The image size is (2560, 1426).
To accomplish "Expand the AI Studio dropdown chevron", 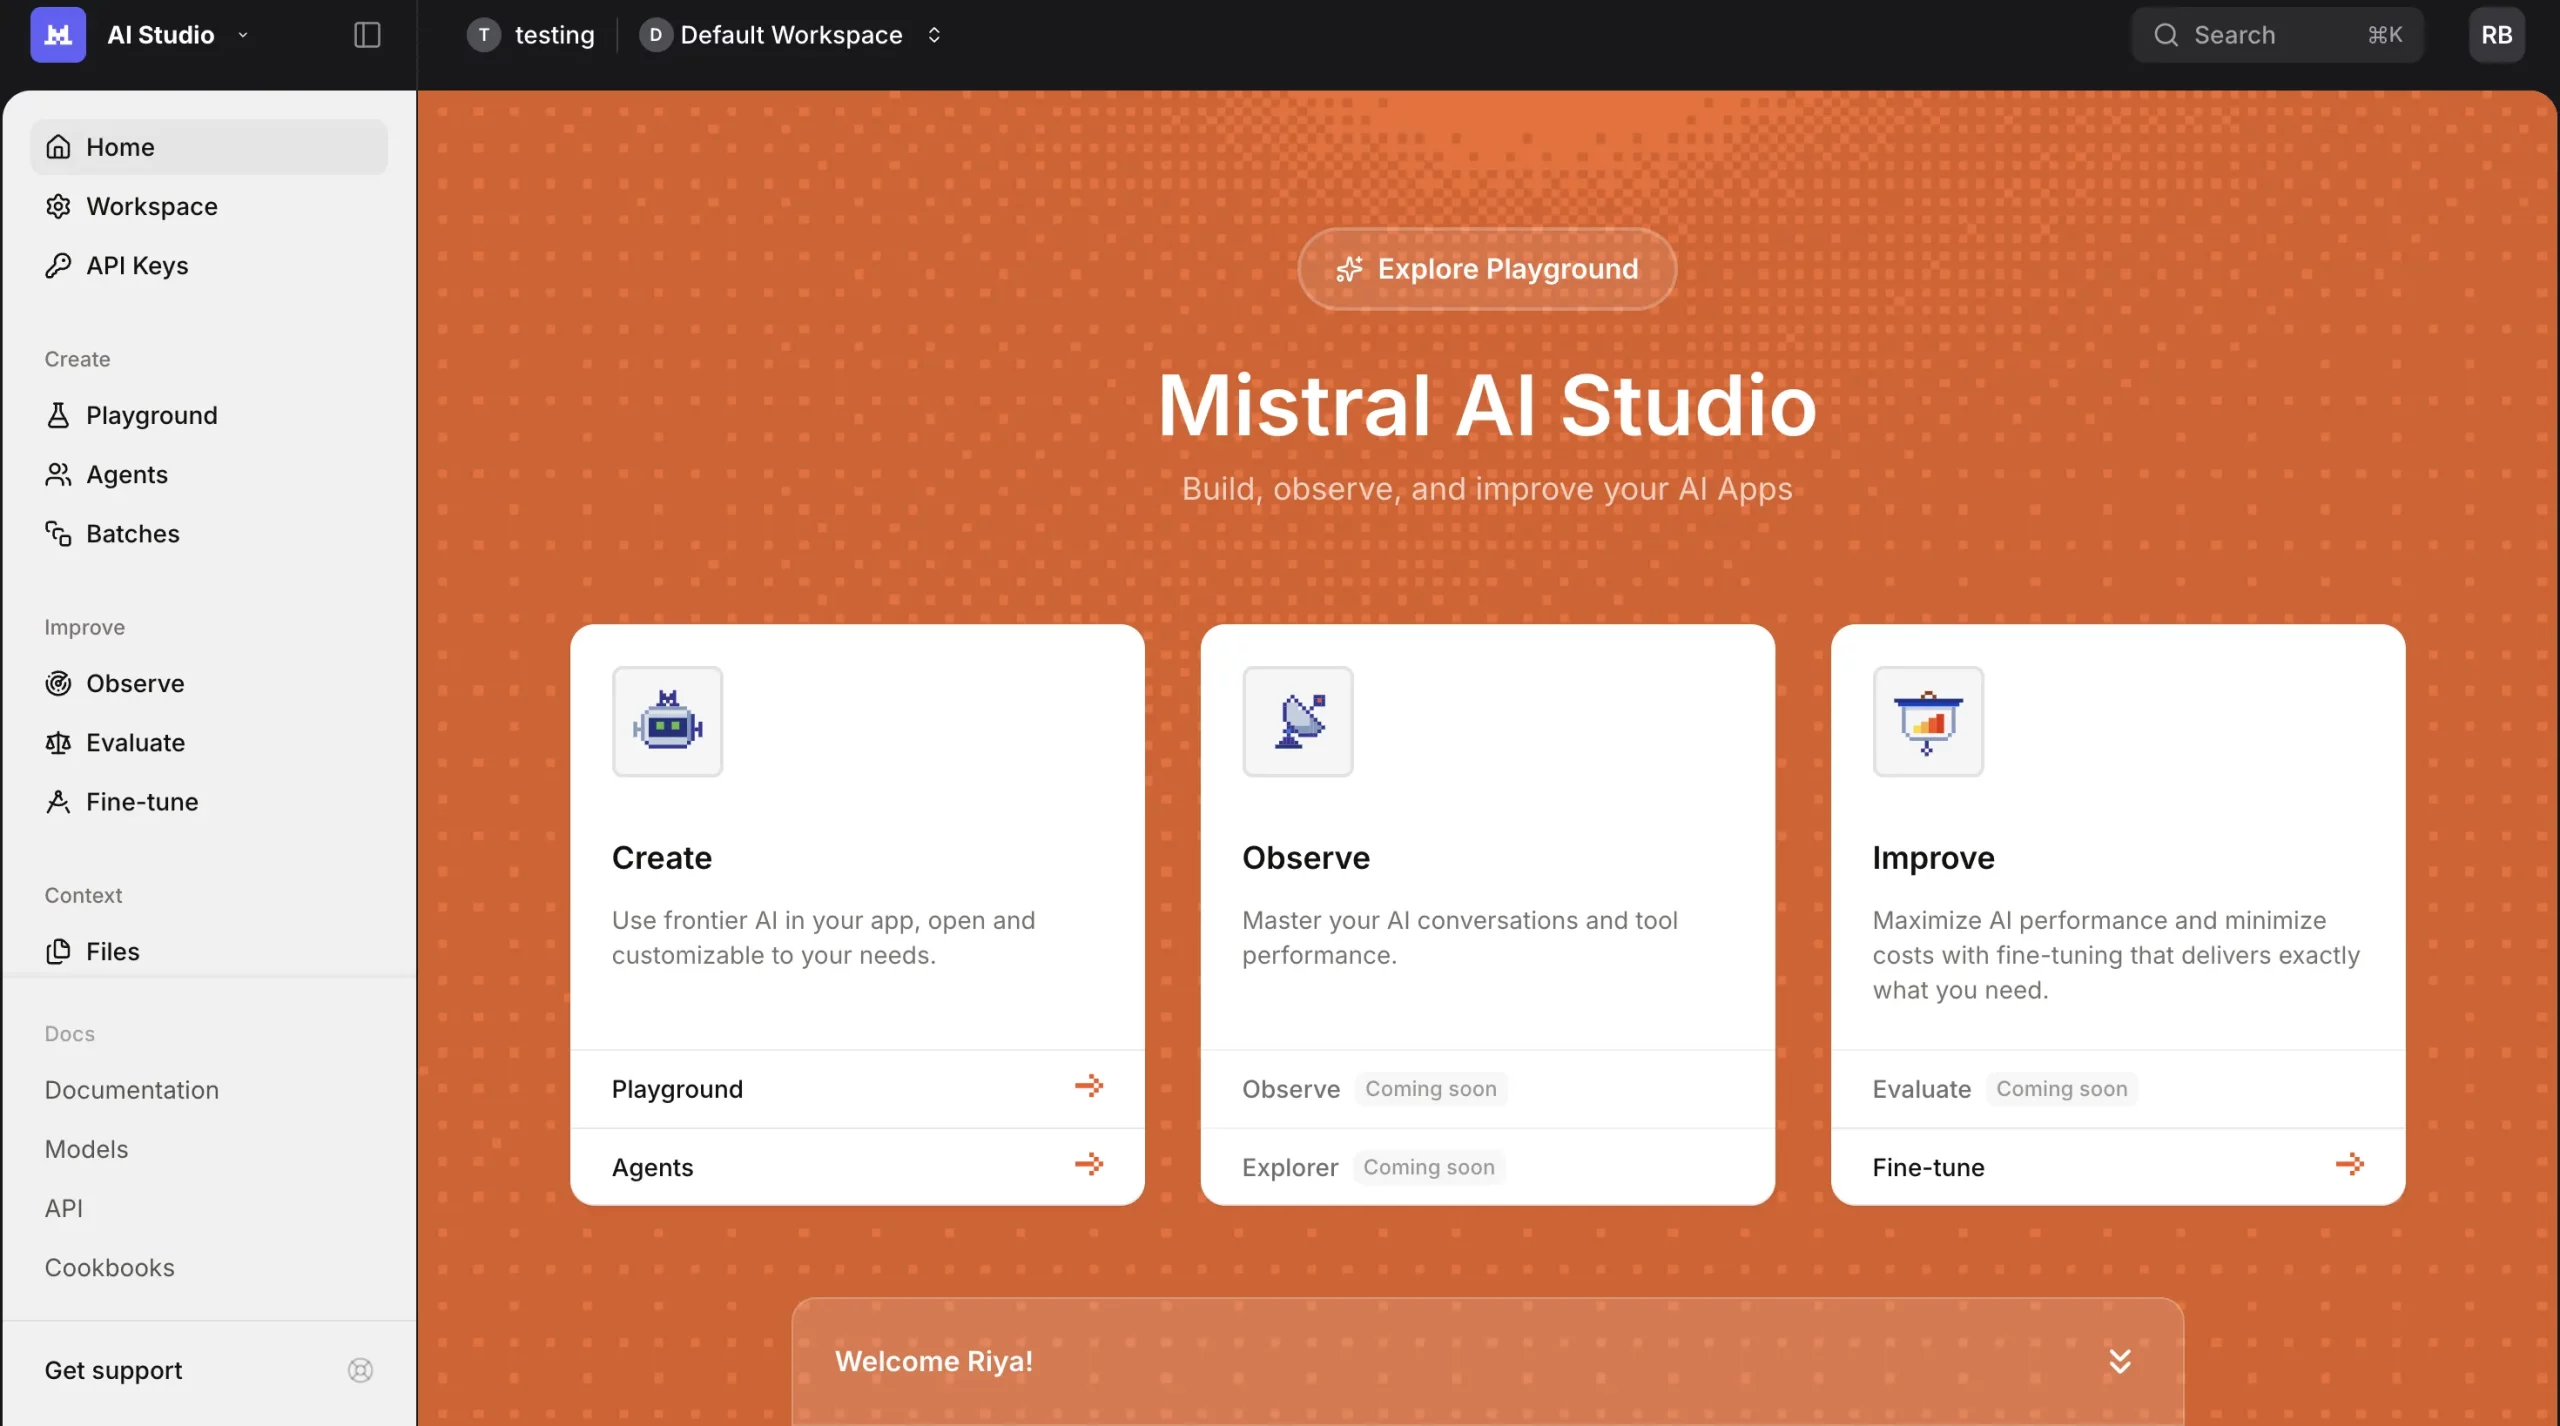I will click(x=242, y=34).
